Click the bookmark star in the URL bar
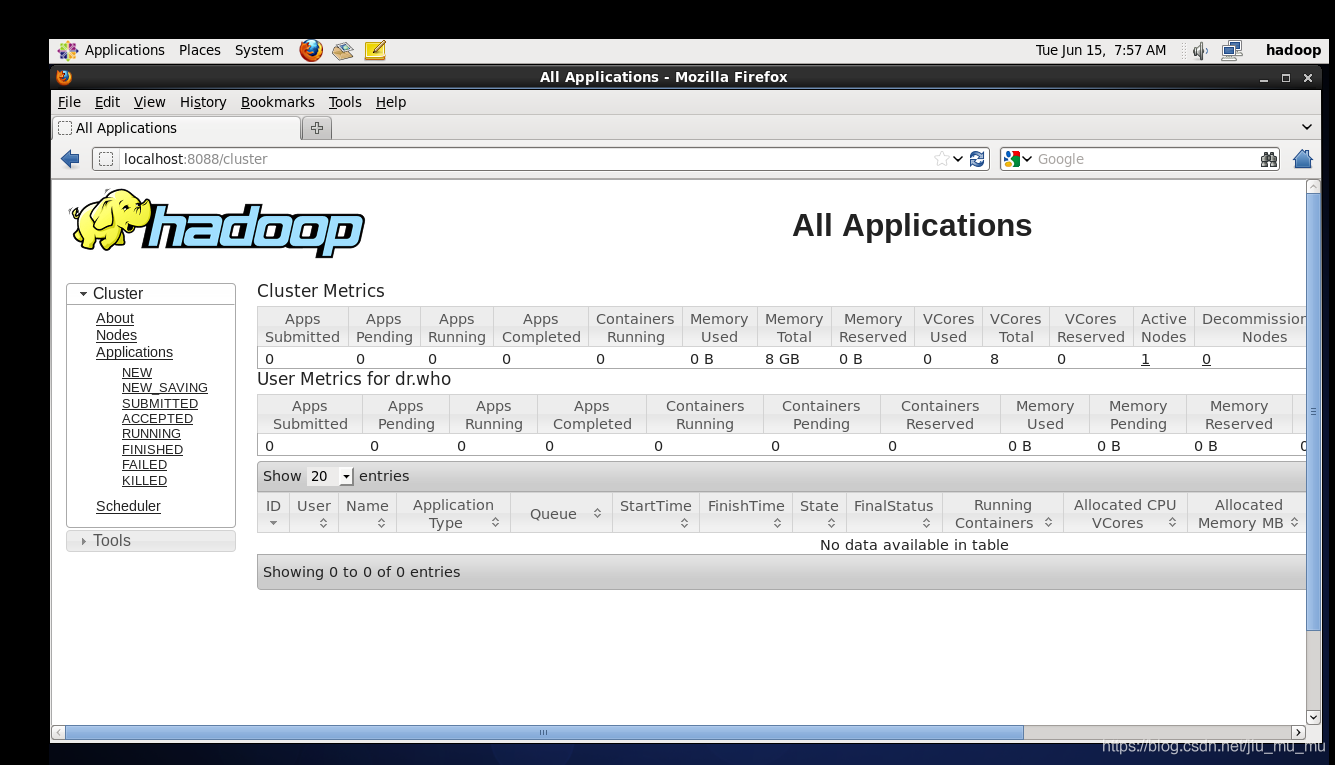Screen dimensions: 1335x765 [941, 159]
